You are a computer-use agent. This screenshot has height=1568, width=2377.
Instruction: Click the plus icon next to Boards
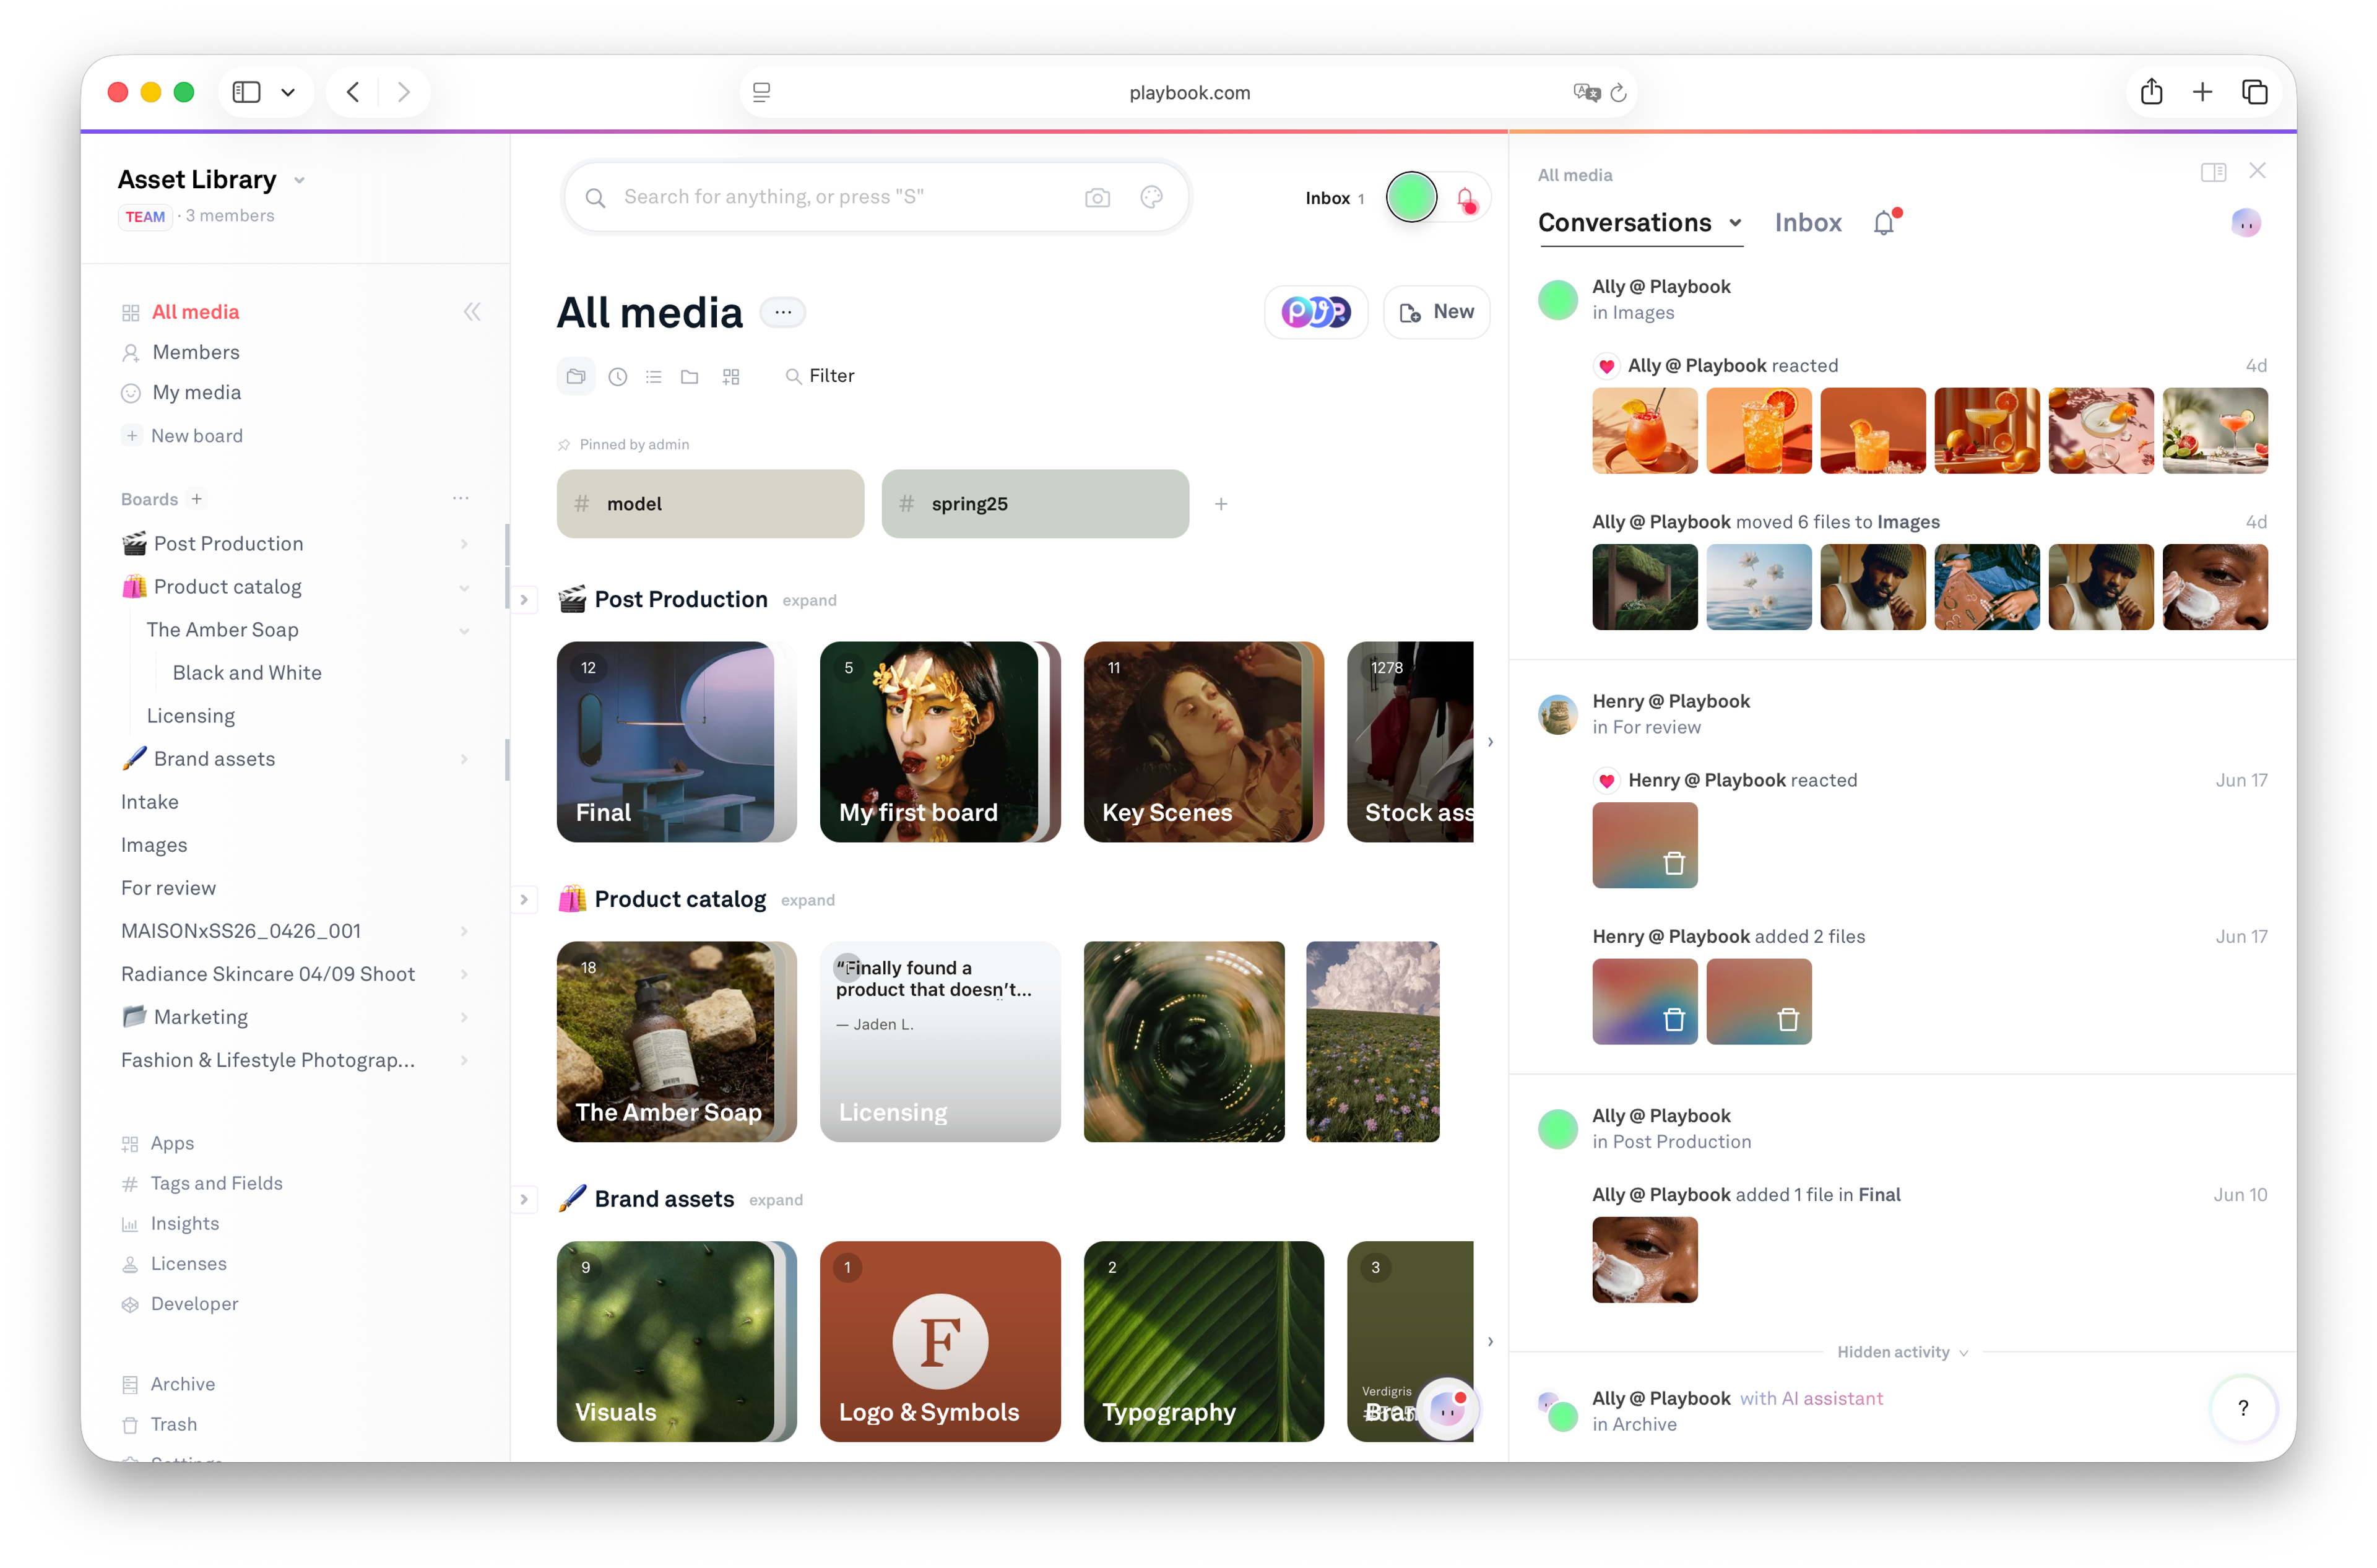tap(197, 499)
